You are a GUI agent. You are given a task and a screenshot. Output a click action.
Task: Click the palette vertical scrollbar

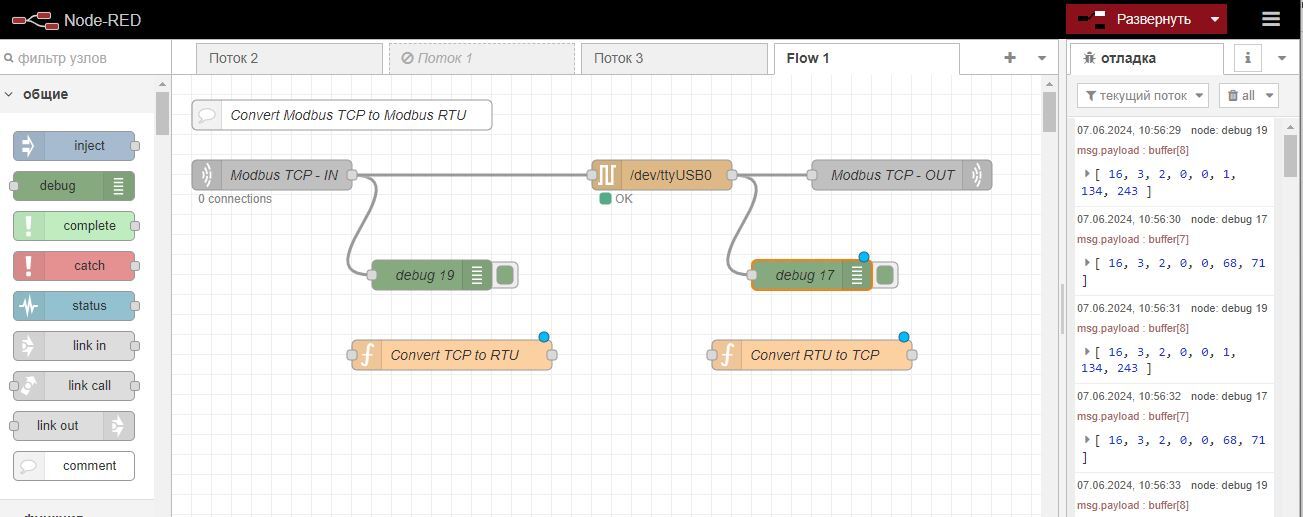162,112
